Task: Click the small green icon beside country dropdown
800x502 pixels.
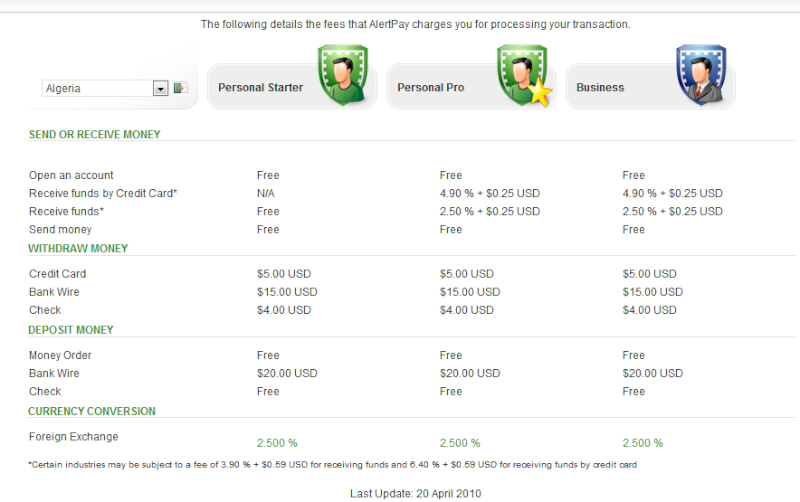Action: click(x=180, y=88)
